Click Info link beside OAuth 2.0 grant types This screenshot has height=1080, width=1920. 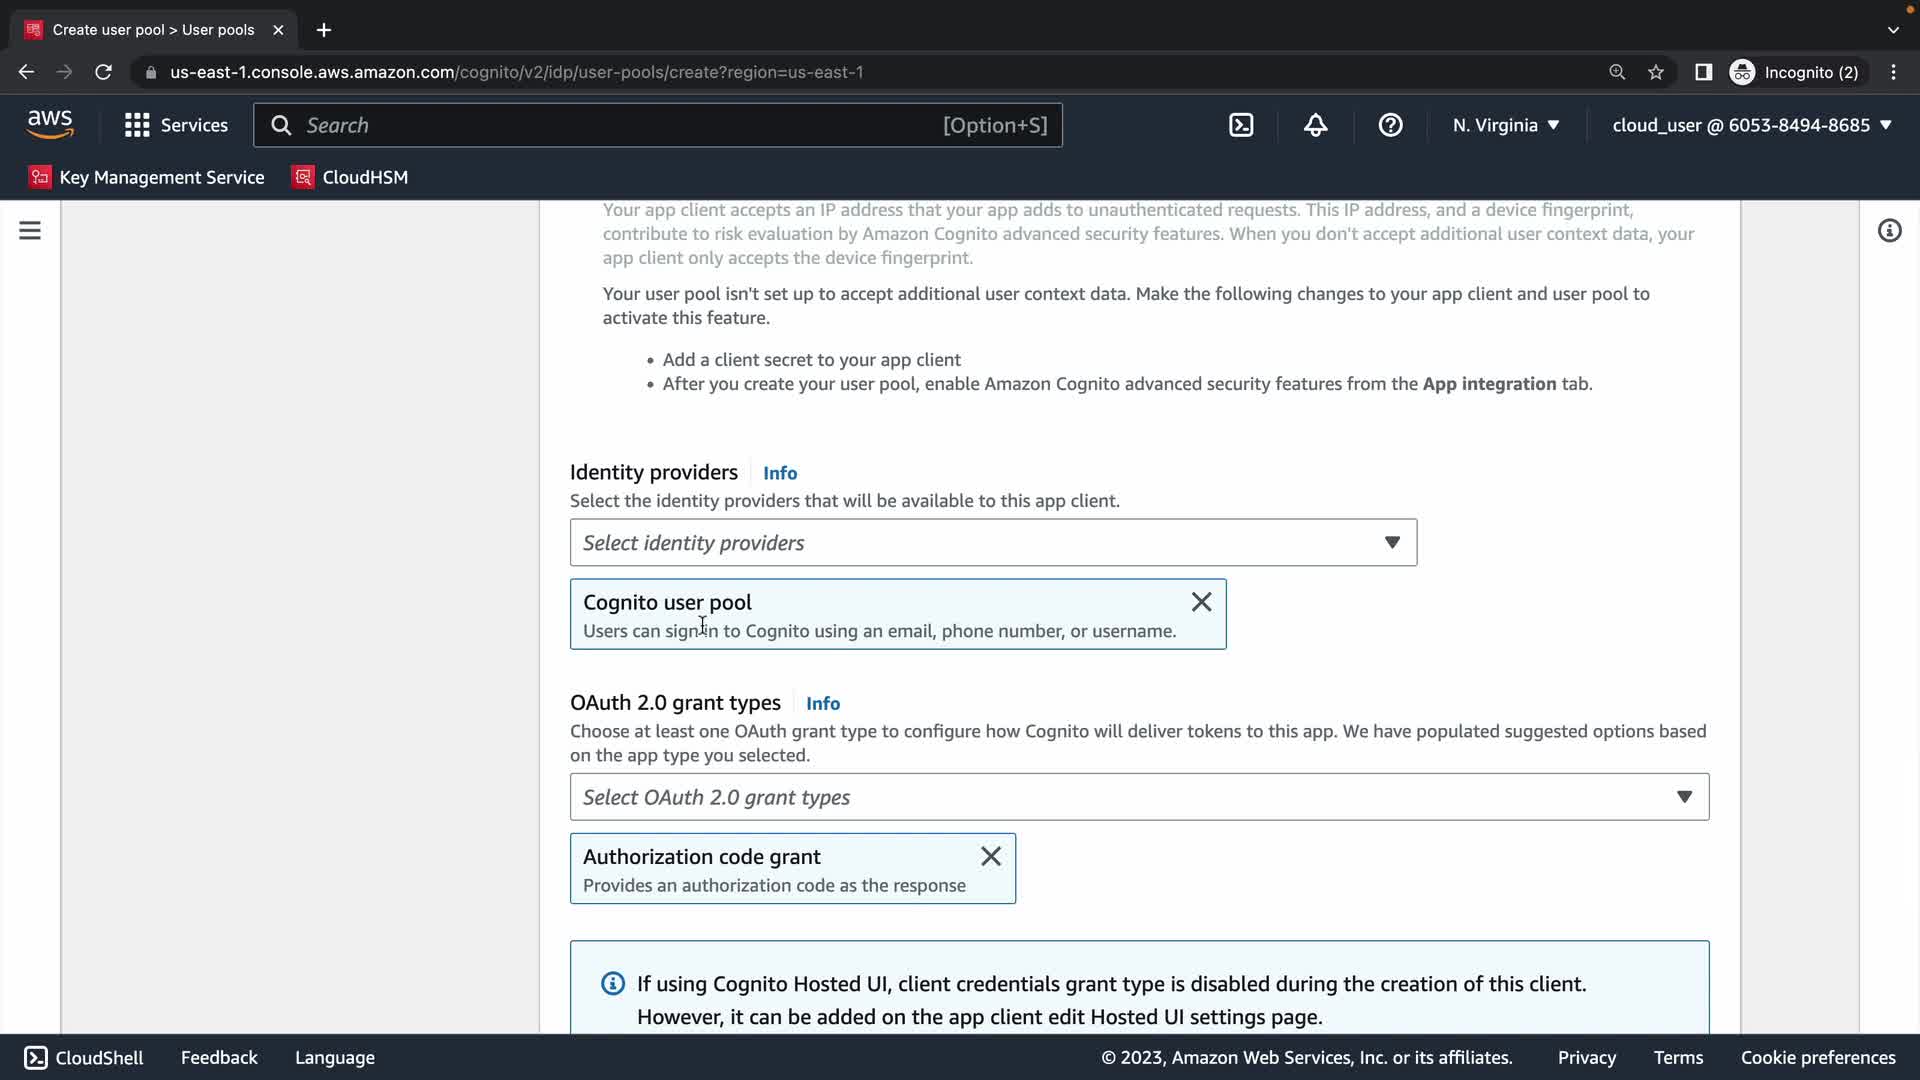823,704
